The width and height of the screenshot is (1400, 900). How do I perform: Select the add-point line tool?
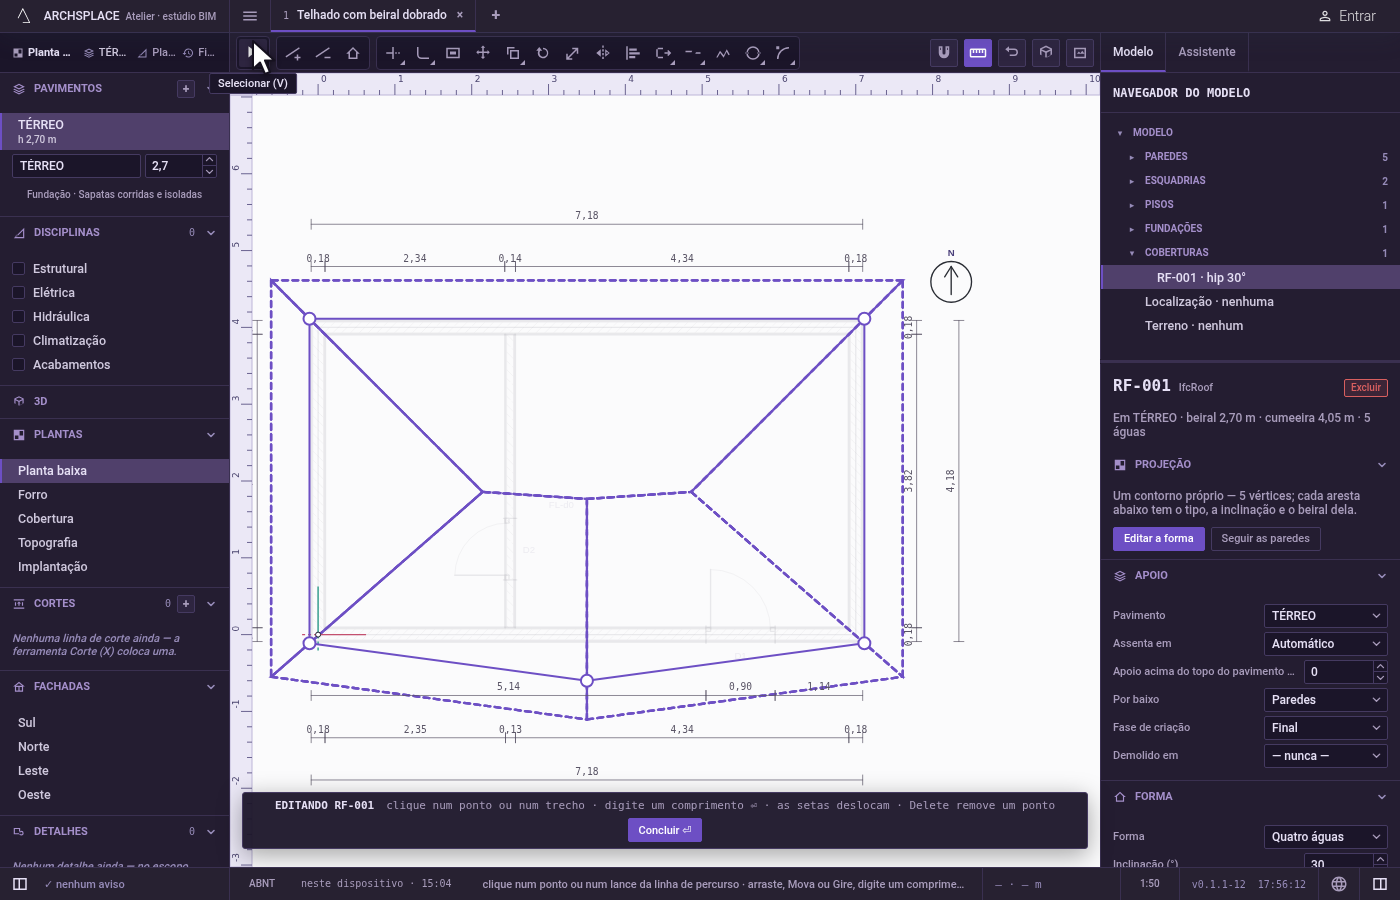(293, 53)
